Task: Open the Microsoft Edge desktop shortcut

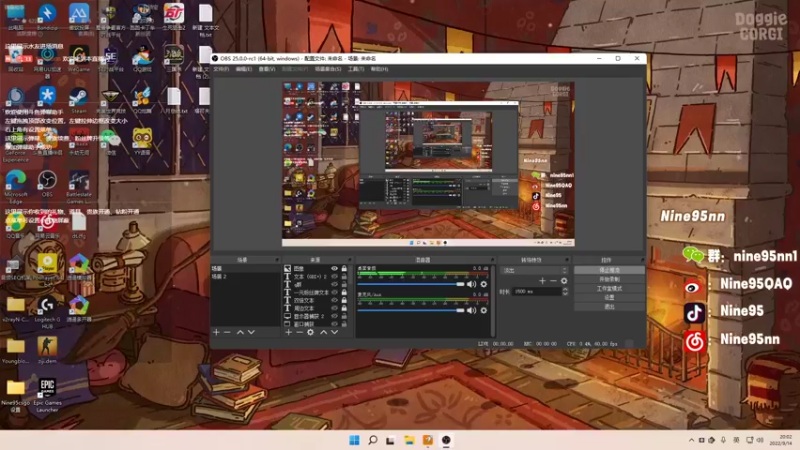Action: point(16,187)
